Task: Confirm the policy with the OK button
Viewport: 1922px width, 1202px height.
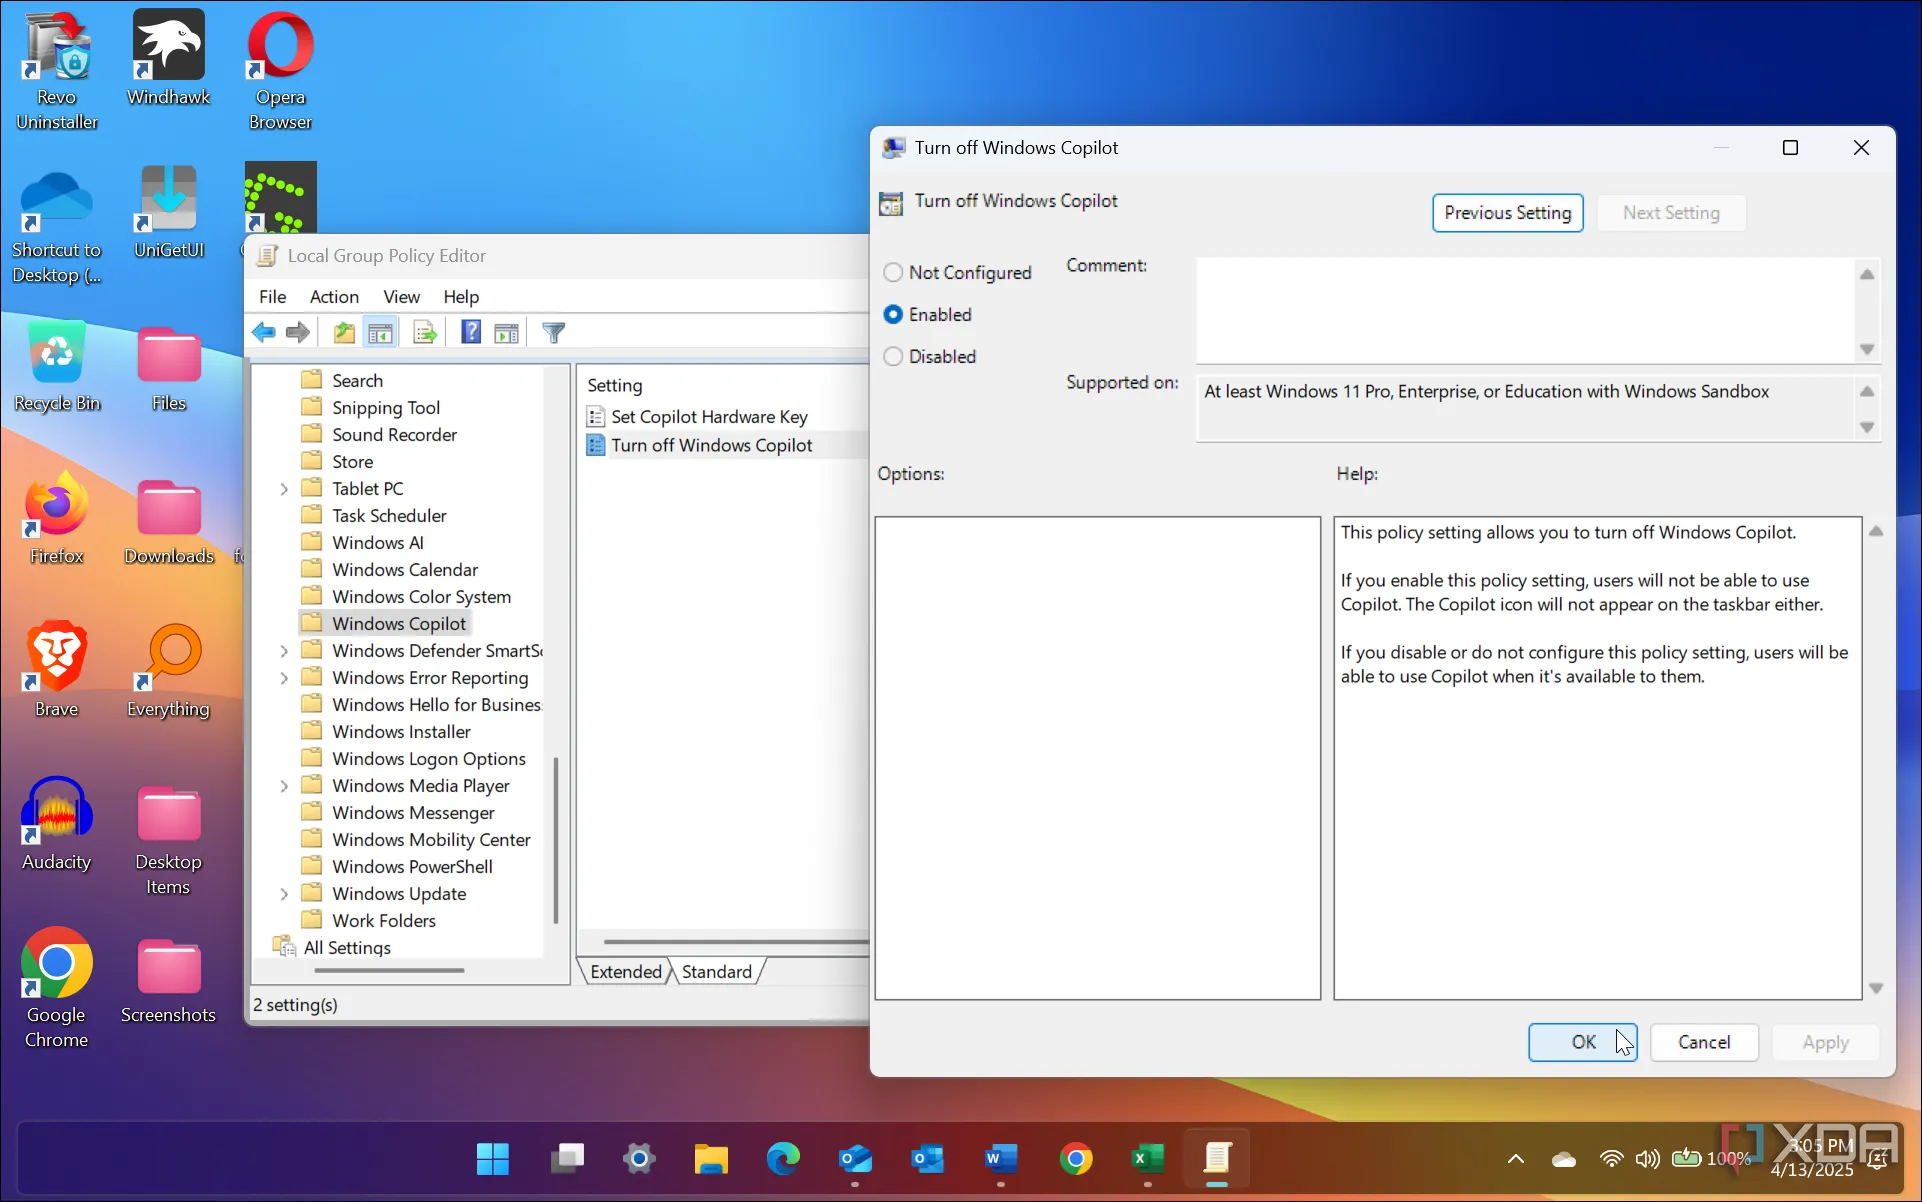Action: coord(1583,1042)
